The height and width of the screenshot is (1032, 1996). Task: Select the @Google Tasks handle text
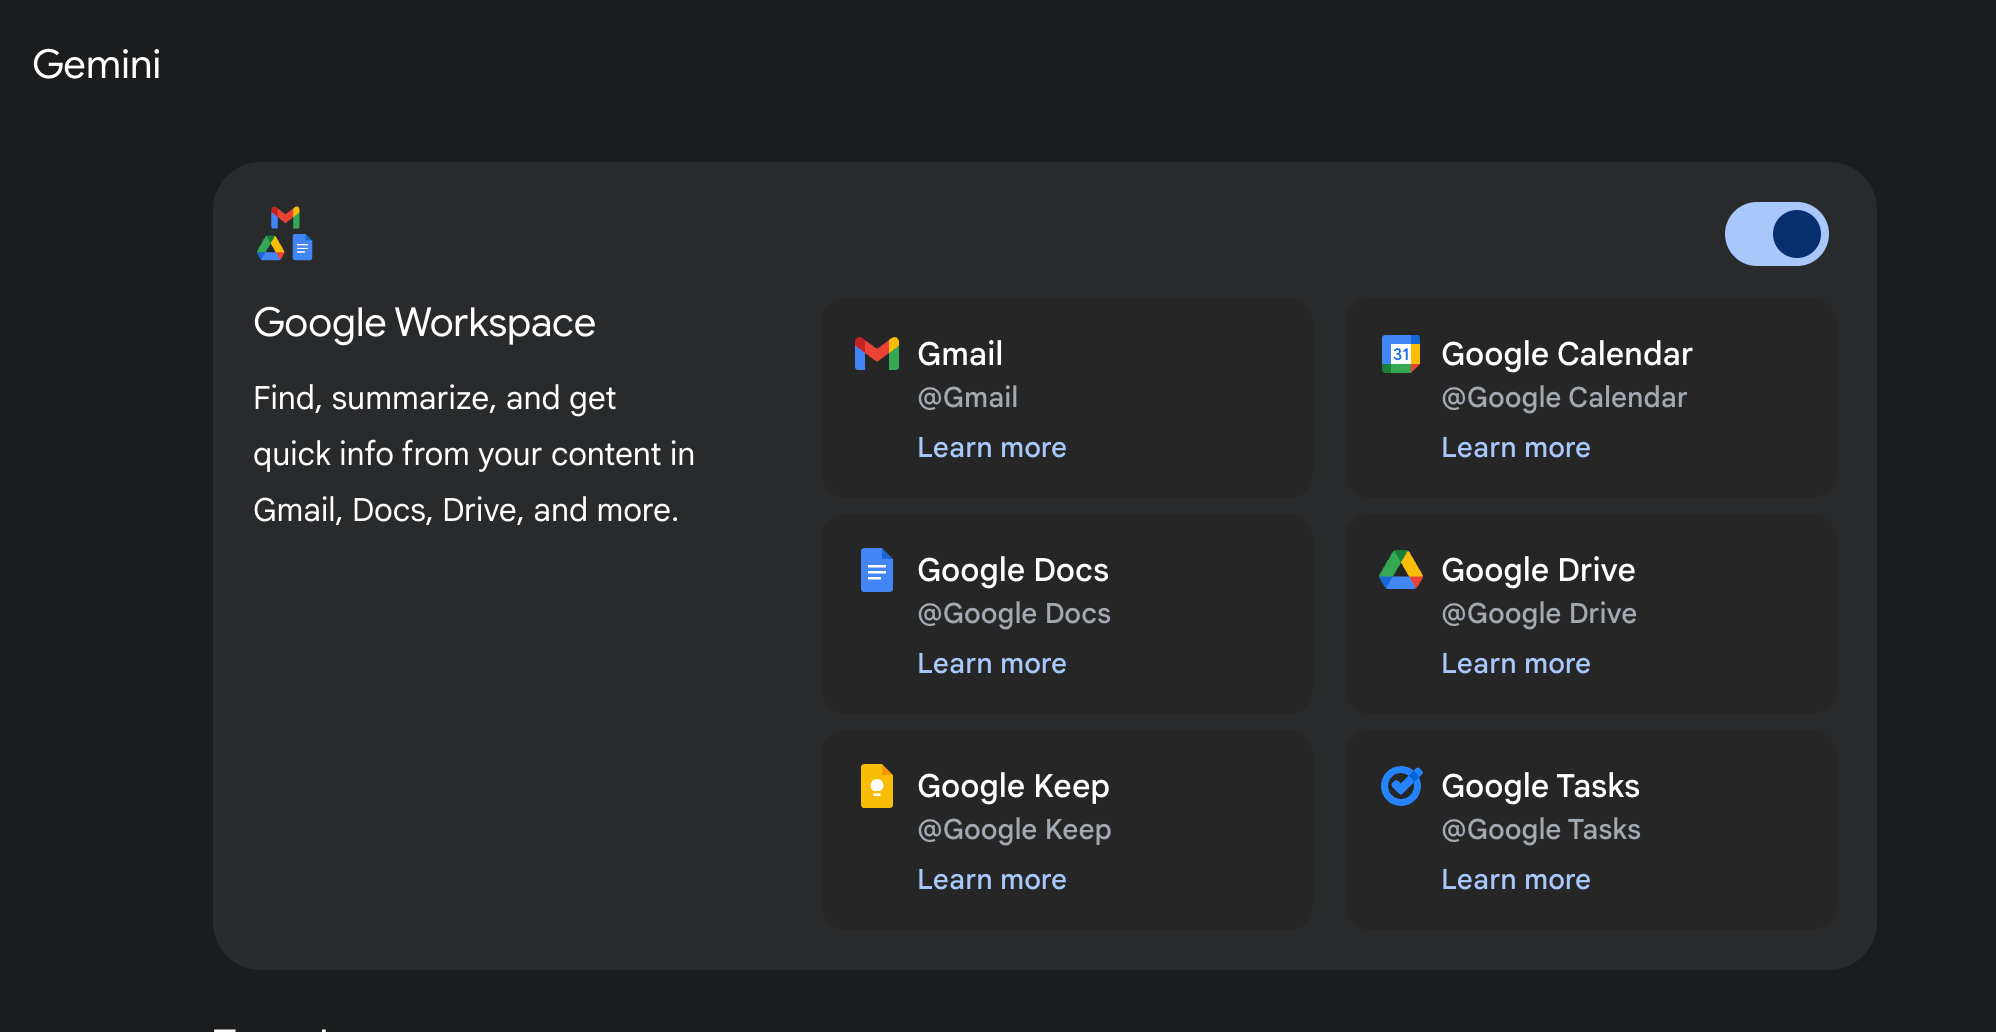[x=1541, y=830]
